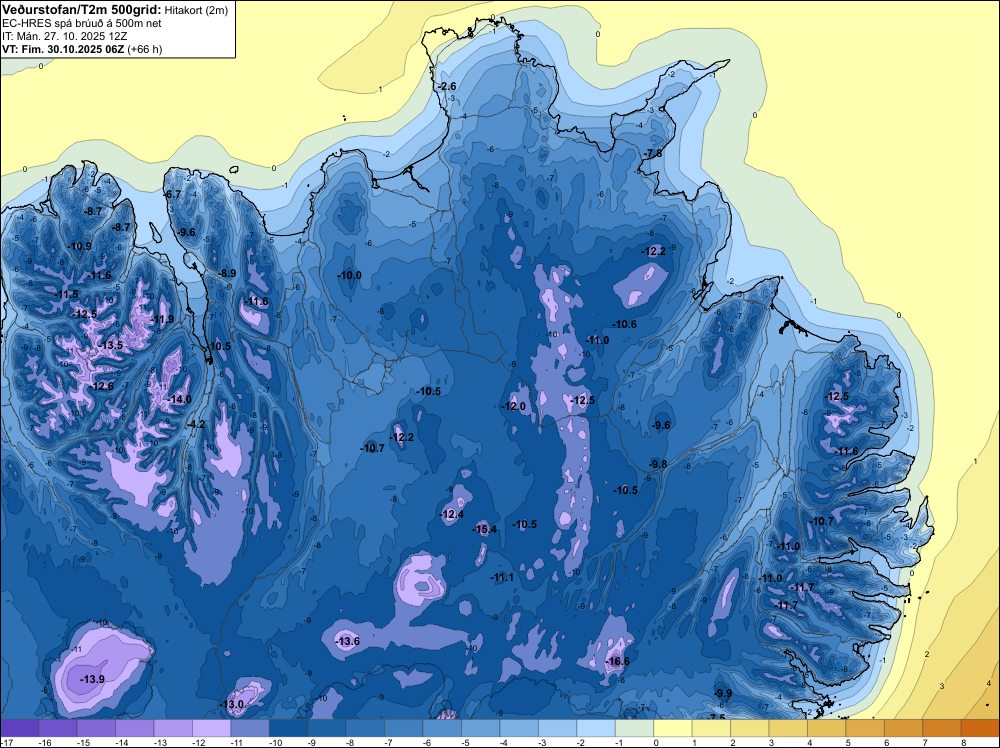Click the -8.9 temperature value

click(x=227, y=273)
